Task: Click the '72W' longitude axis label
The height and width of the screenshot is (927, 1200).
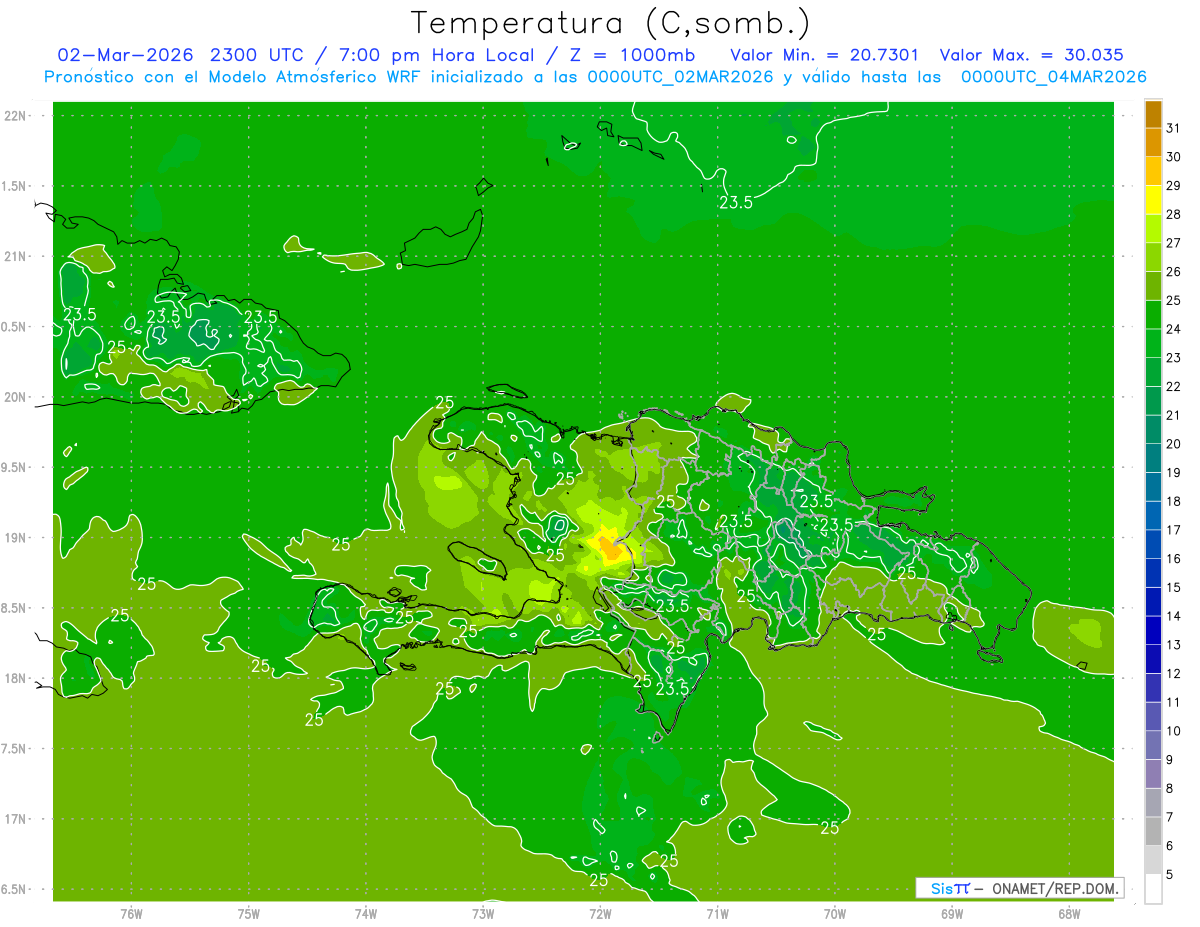Action: (600, 913)
